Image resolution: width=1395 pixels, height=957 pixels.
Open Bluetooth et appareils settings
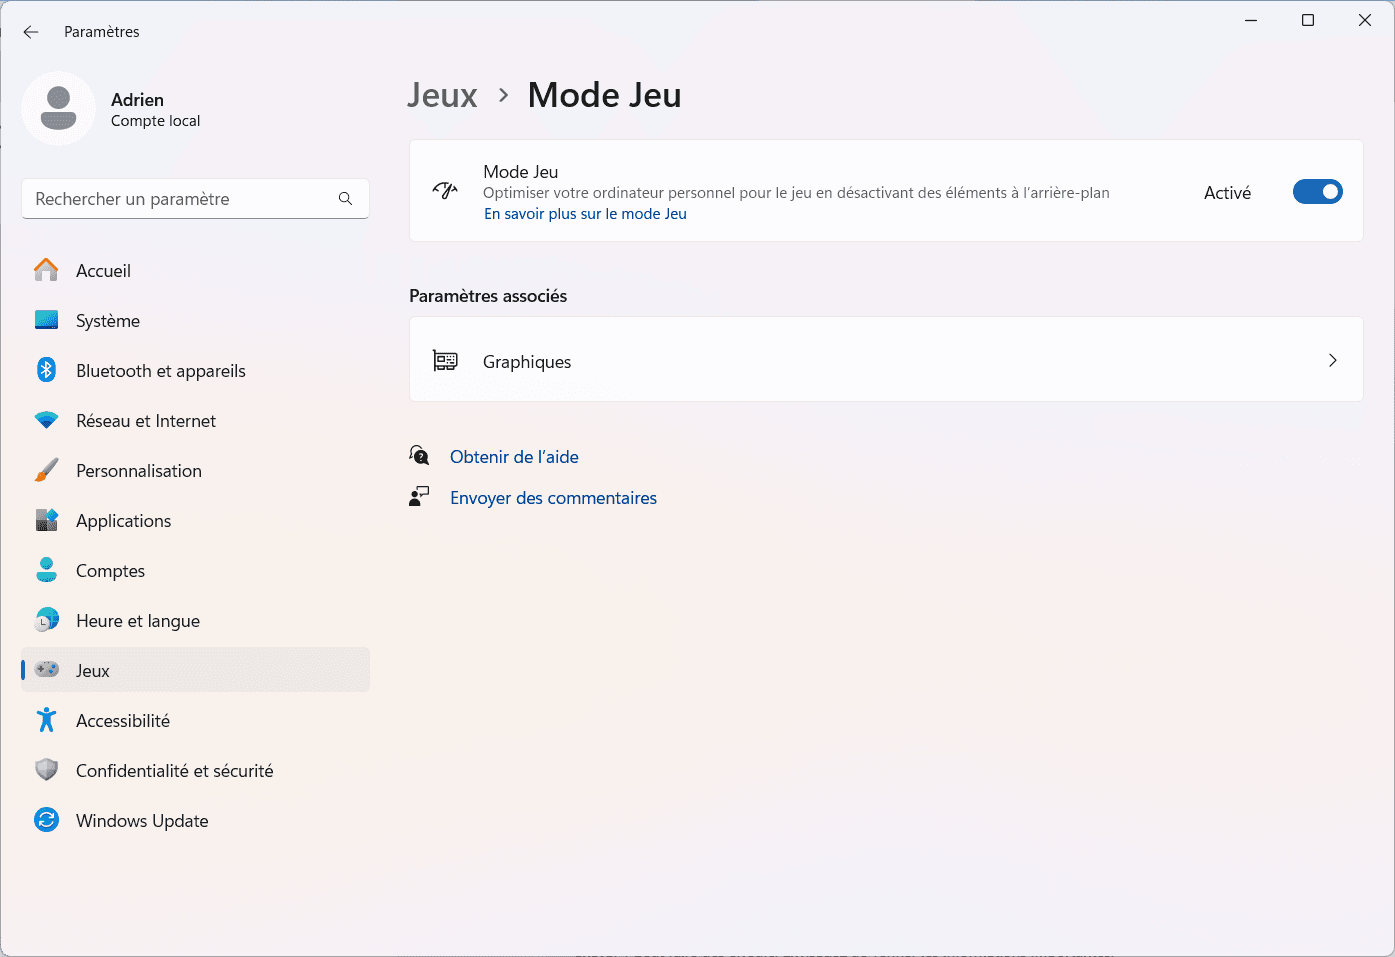195,371
